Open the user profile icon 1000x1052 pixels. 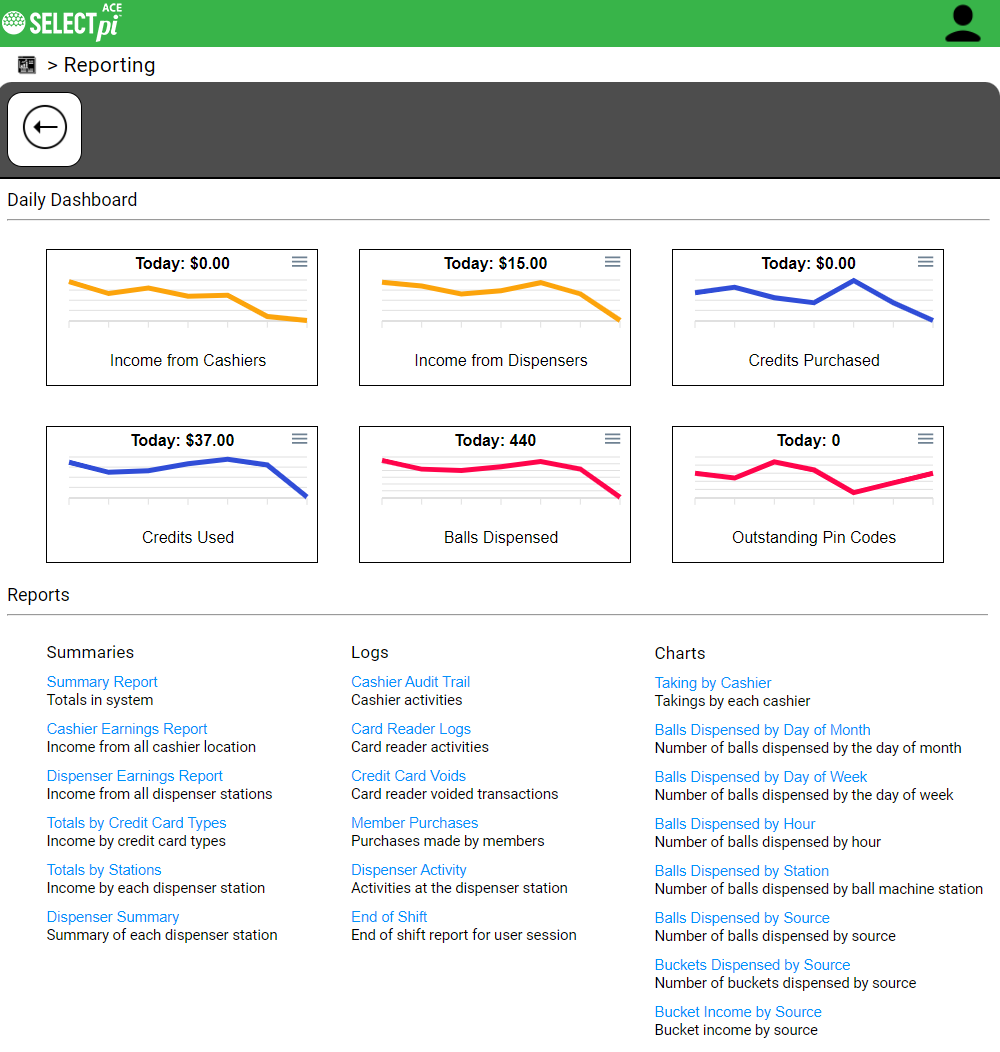pyautogui.click(x=962, y=23)
